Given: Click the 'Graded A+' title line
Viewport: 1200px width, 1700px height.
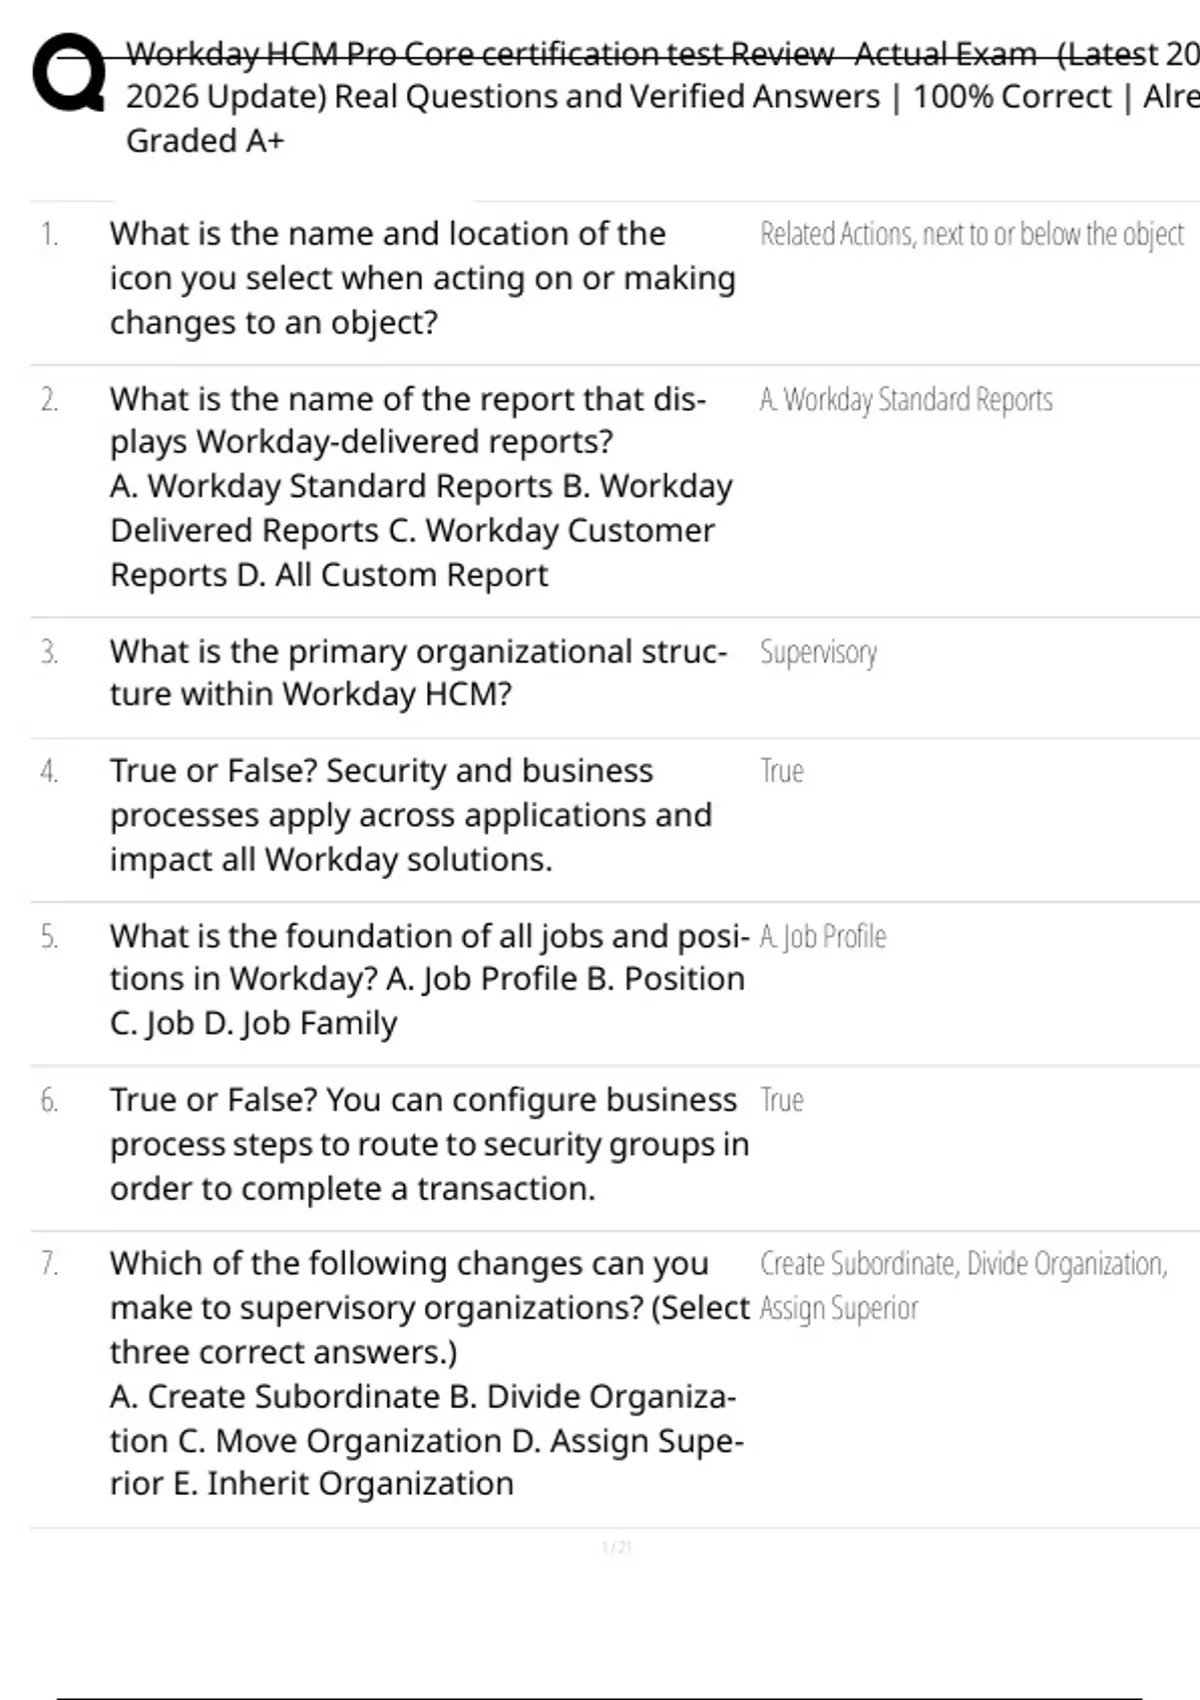Looking at the screenshot, I should [x=205, y=141].
